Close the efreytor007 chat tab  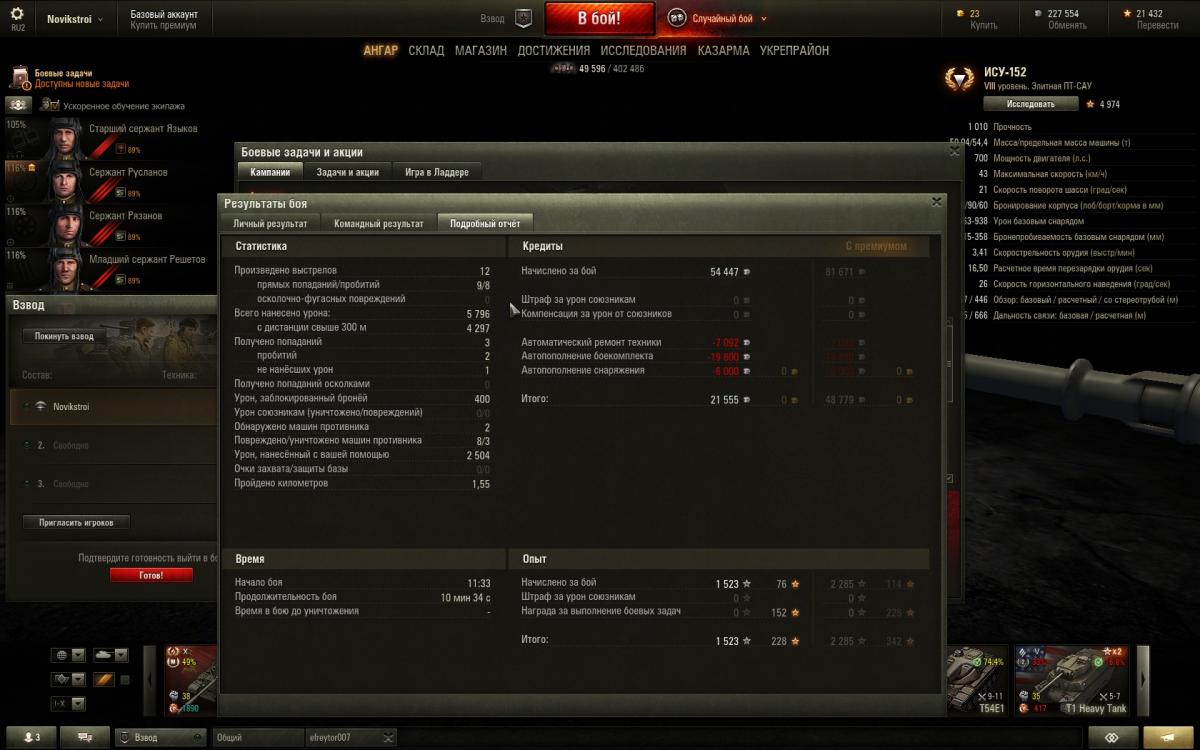[389, 738]
